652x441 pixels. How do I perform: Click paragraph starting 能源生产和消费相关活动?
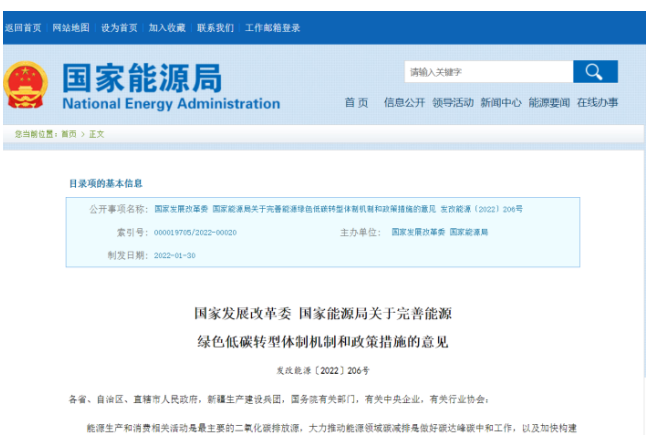click(x=331, y=428)
